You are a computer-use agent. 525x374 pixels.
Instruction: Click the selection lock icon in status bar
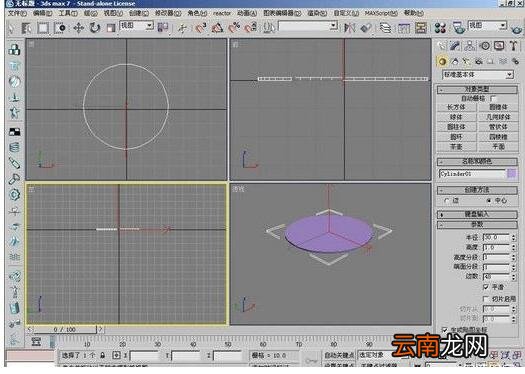(103, 355)
